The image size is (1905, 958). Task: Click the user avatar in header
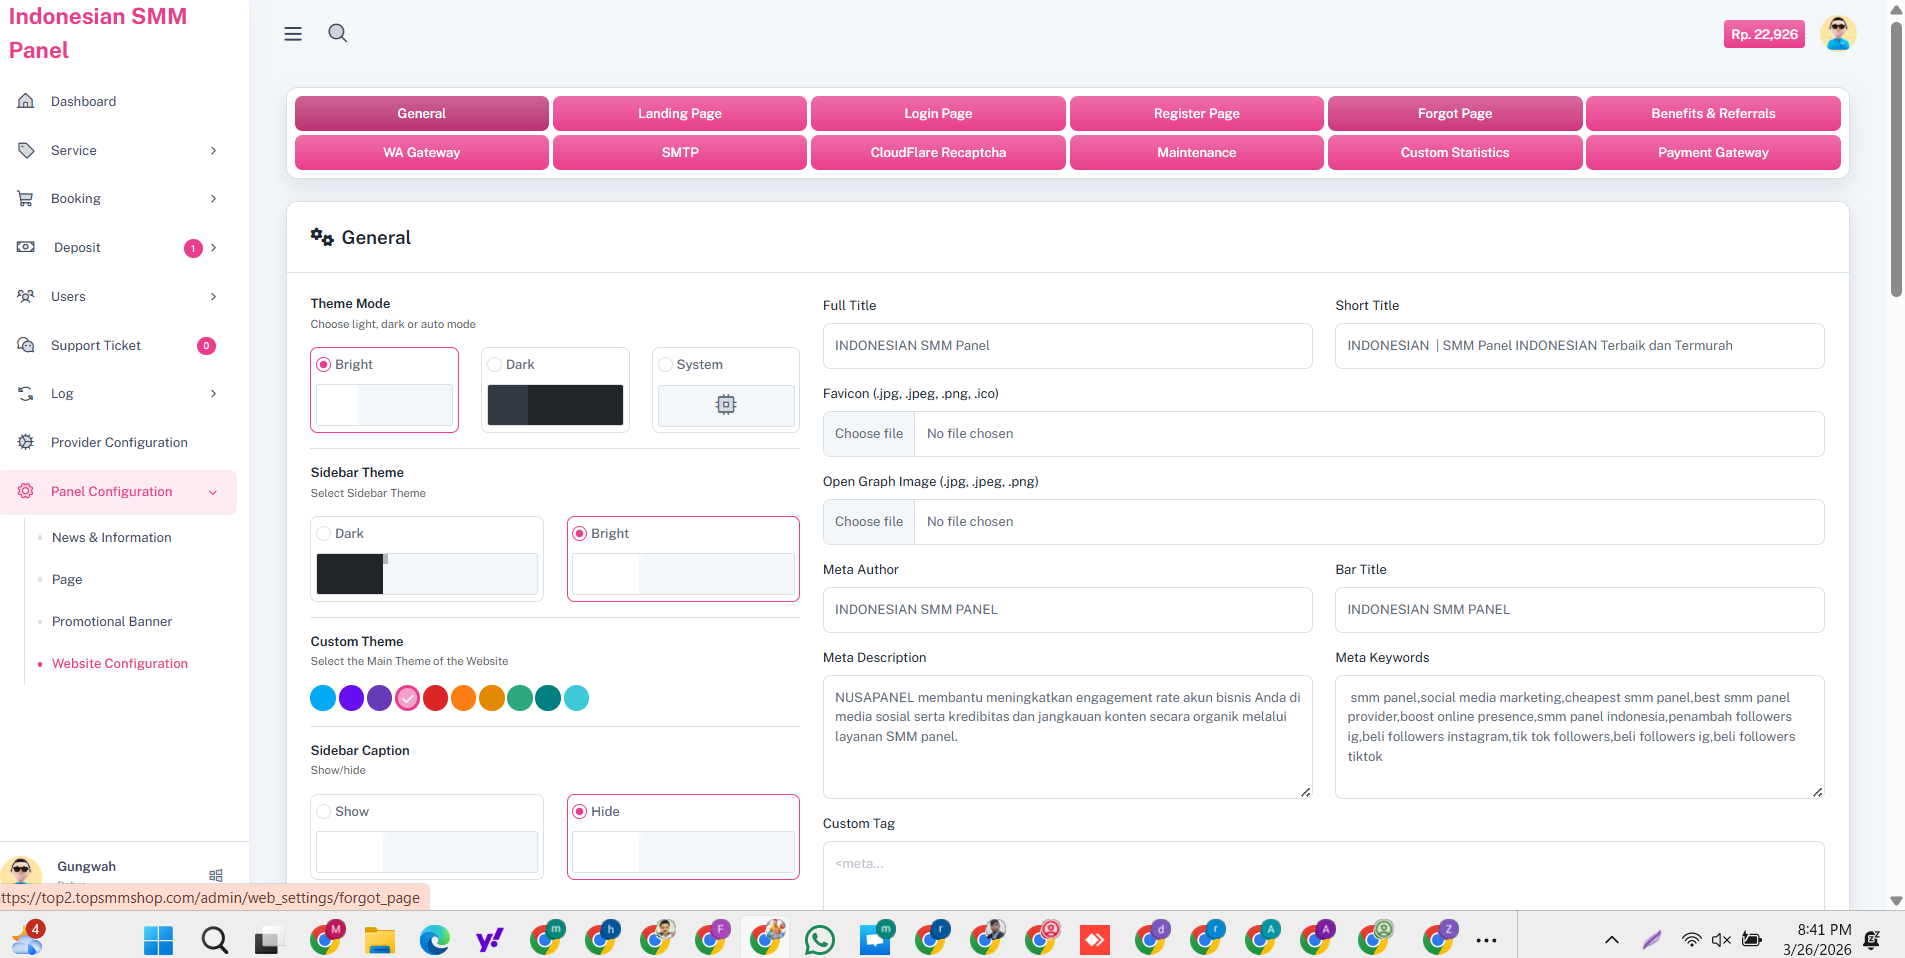click(x=1837, y=34)
